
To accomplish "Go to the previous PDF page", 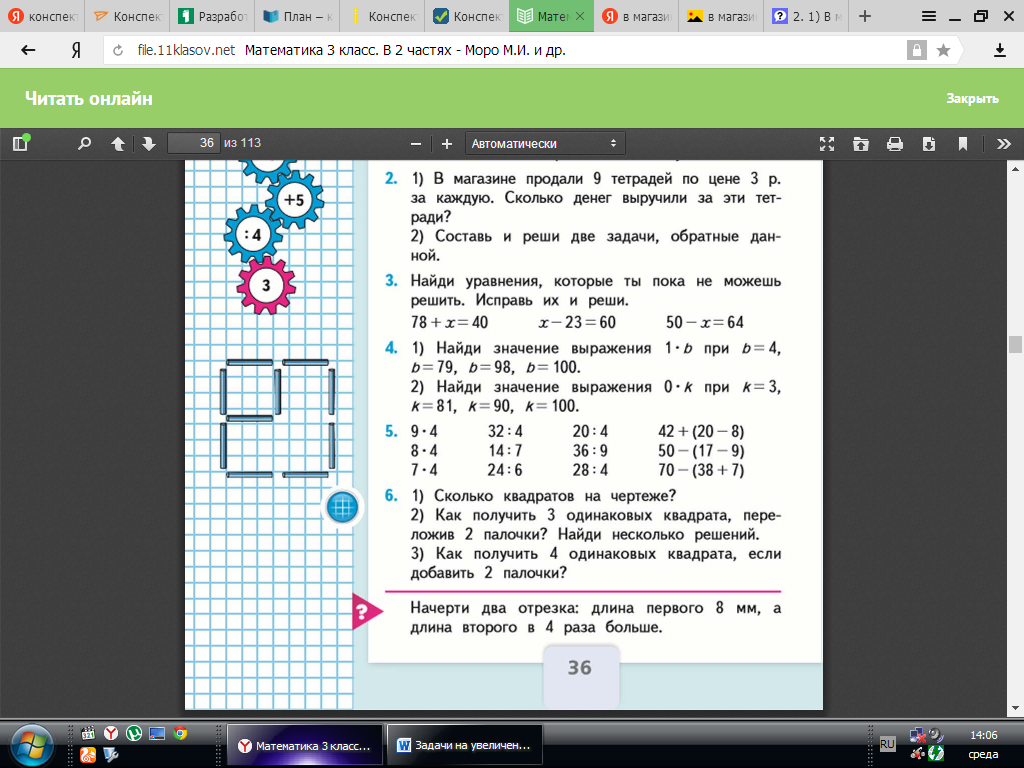I will (118, 143).
